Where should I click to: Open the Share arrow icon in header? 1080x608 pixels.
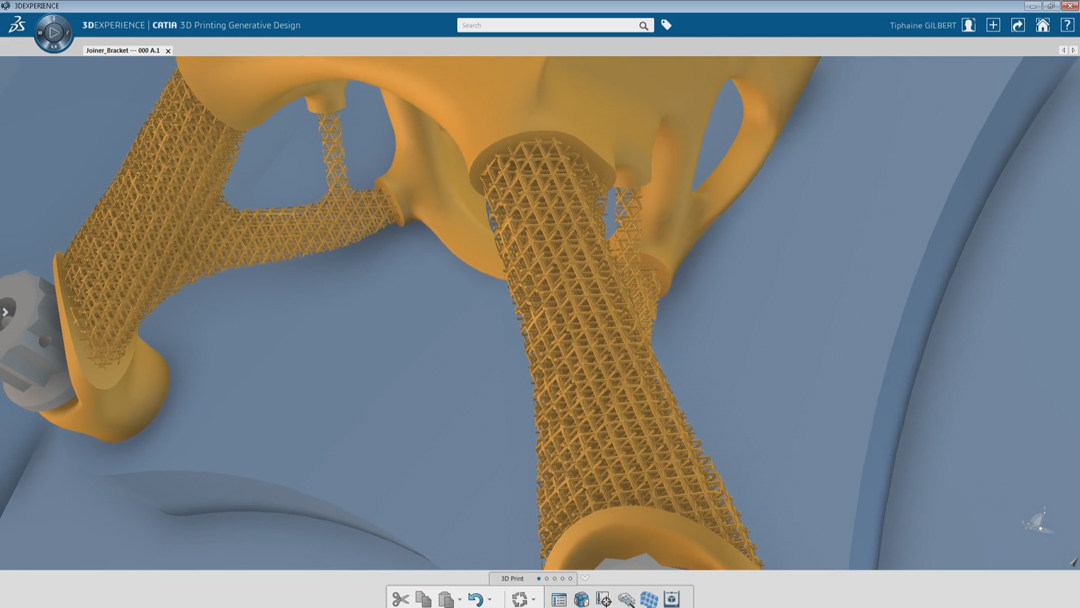coord(1018,25)
